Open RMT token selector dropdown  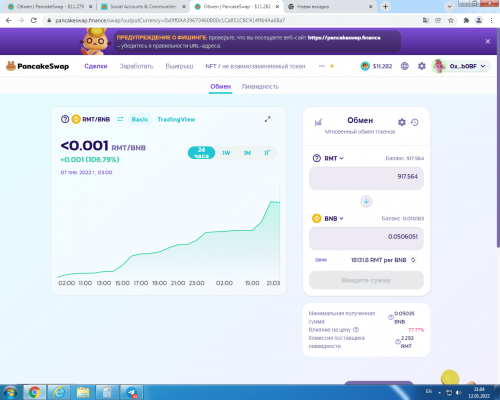pyautogui.click(x=328, y=158)
